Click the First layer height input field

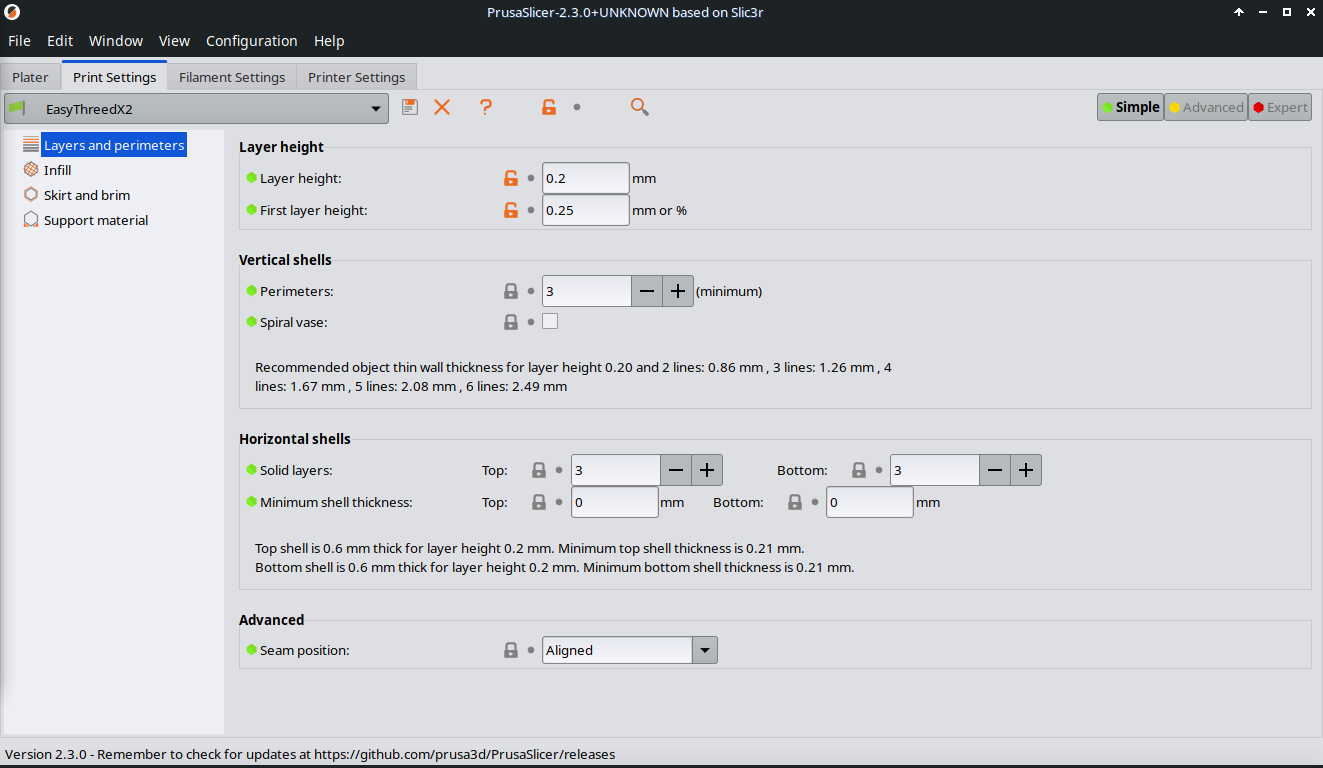click(585, 211)
